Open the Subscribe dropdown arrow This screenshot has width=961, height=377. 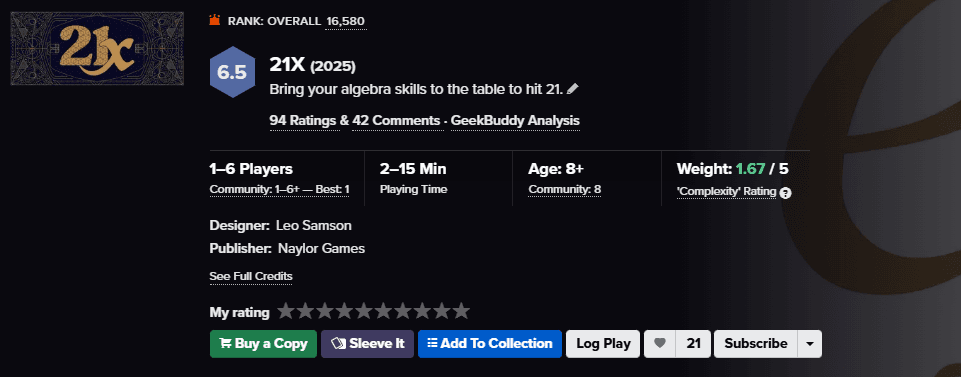click(810, 344)
